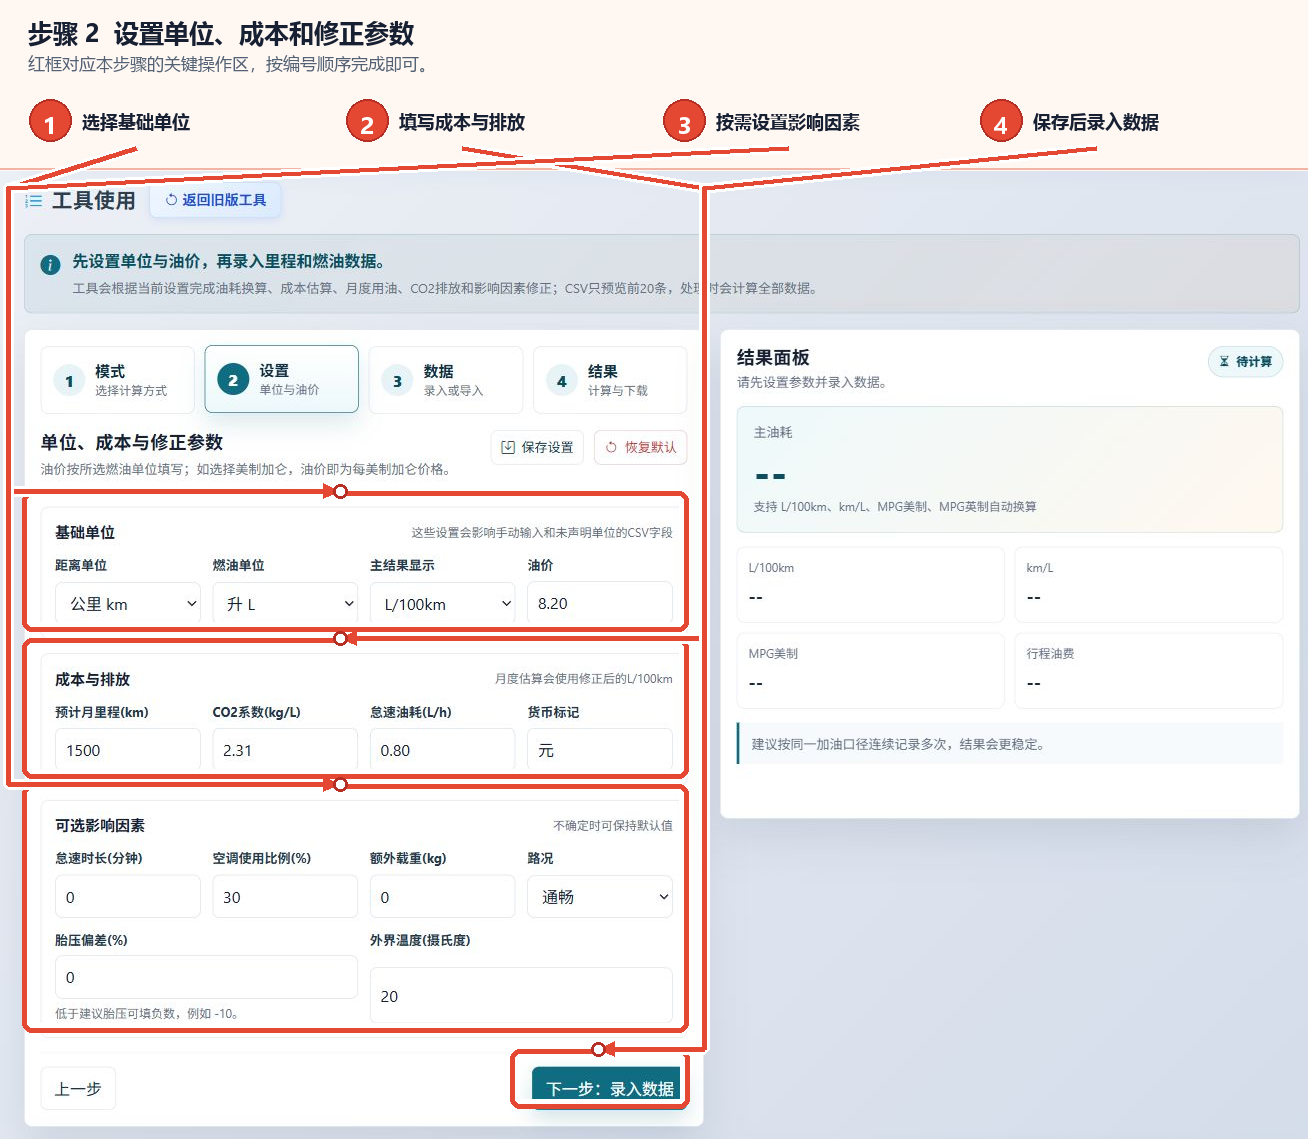Click the list icon beside 工具使用
Screen dimensions: 1308x1139
click(34, 201)
